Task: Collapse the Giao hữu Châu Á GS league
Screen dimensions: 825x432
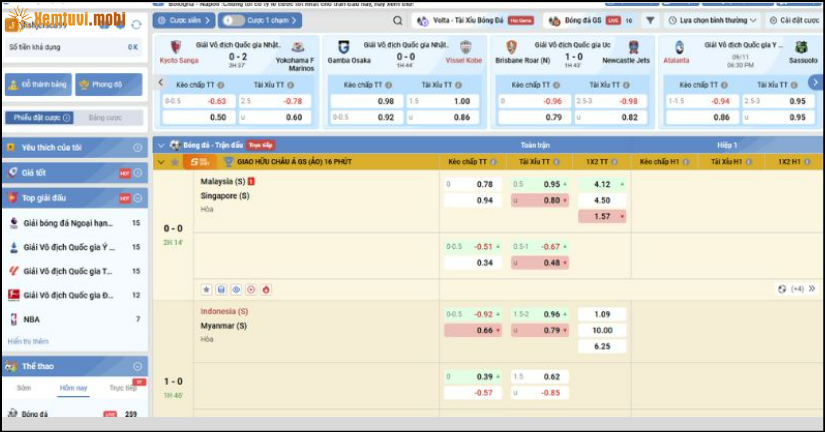Action: pos(161,161)
